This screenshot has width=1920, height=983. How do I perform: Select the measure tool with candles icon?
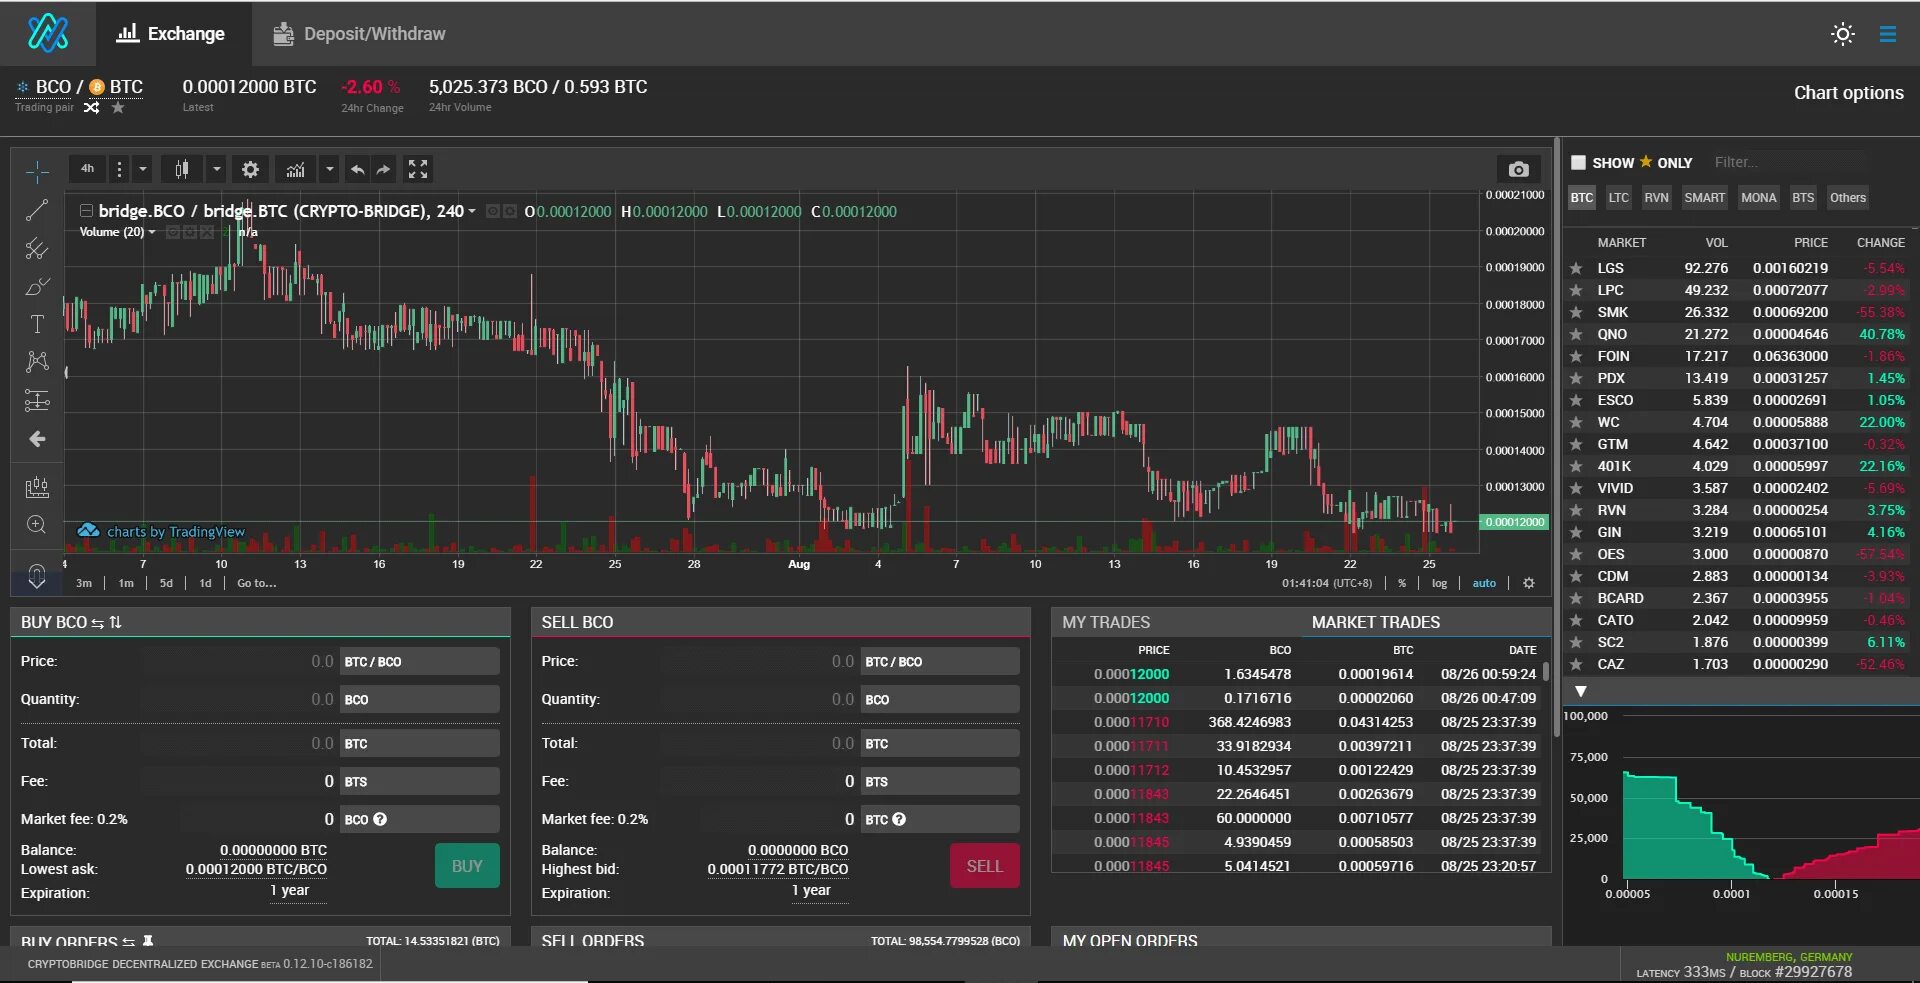pyautogui.click(x=37, y=487)
